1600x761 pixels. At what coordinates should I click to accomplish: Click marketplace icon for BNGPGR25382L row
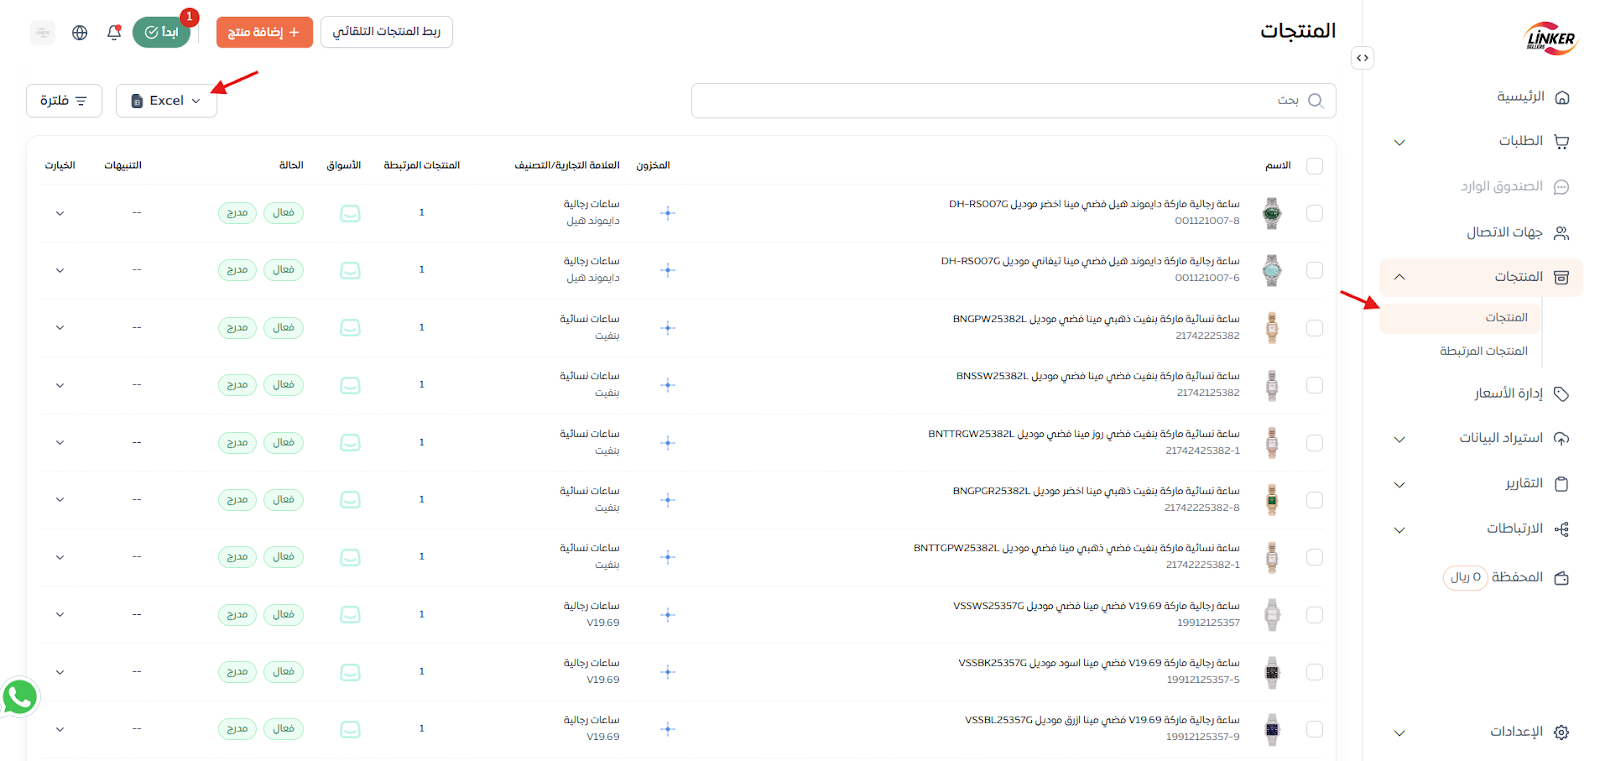coord(350,499)
